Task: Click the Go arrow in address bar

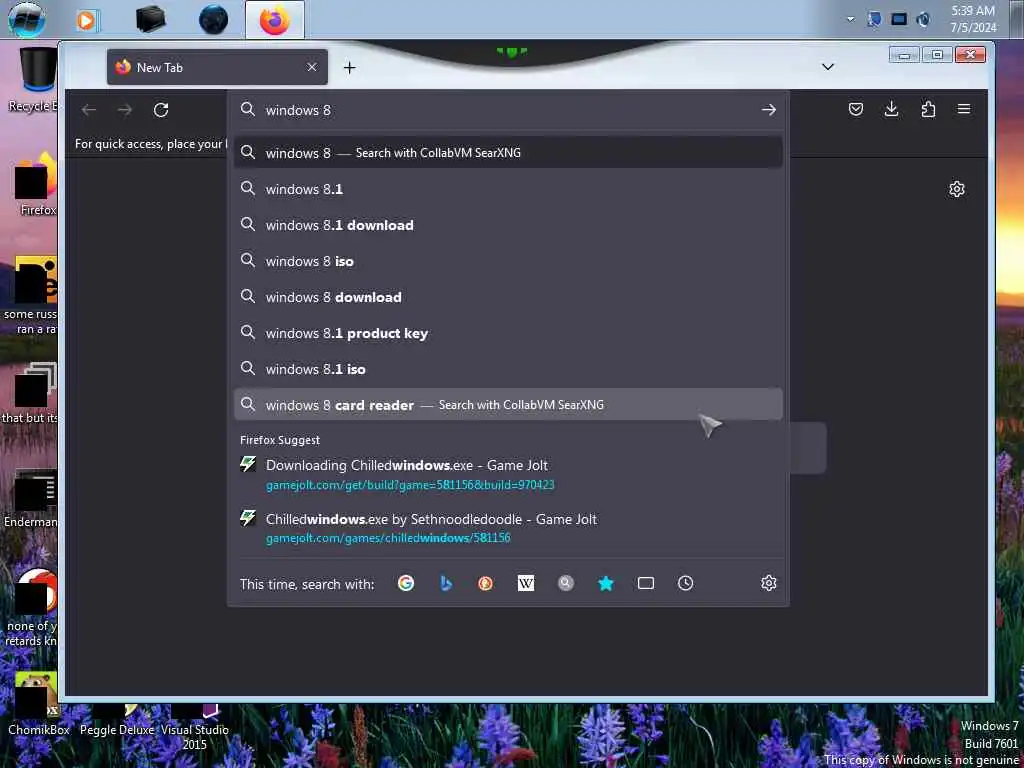Action: [769, 110]
